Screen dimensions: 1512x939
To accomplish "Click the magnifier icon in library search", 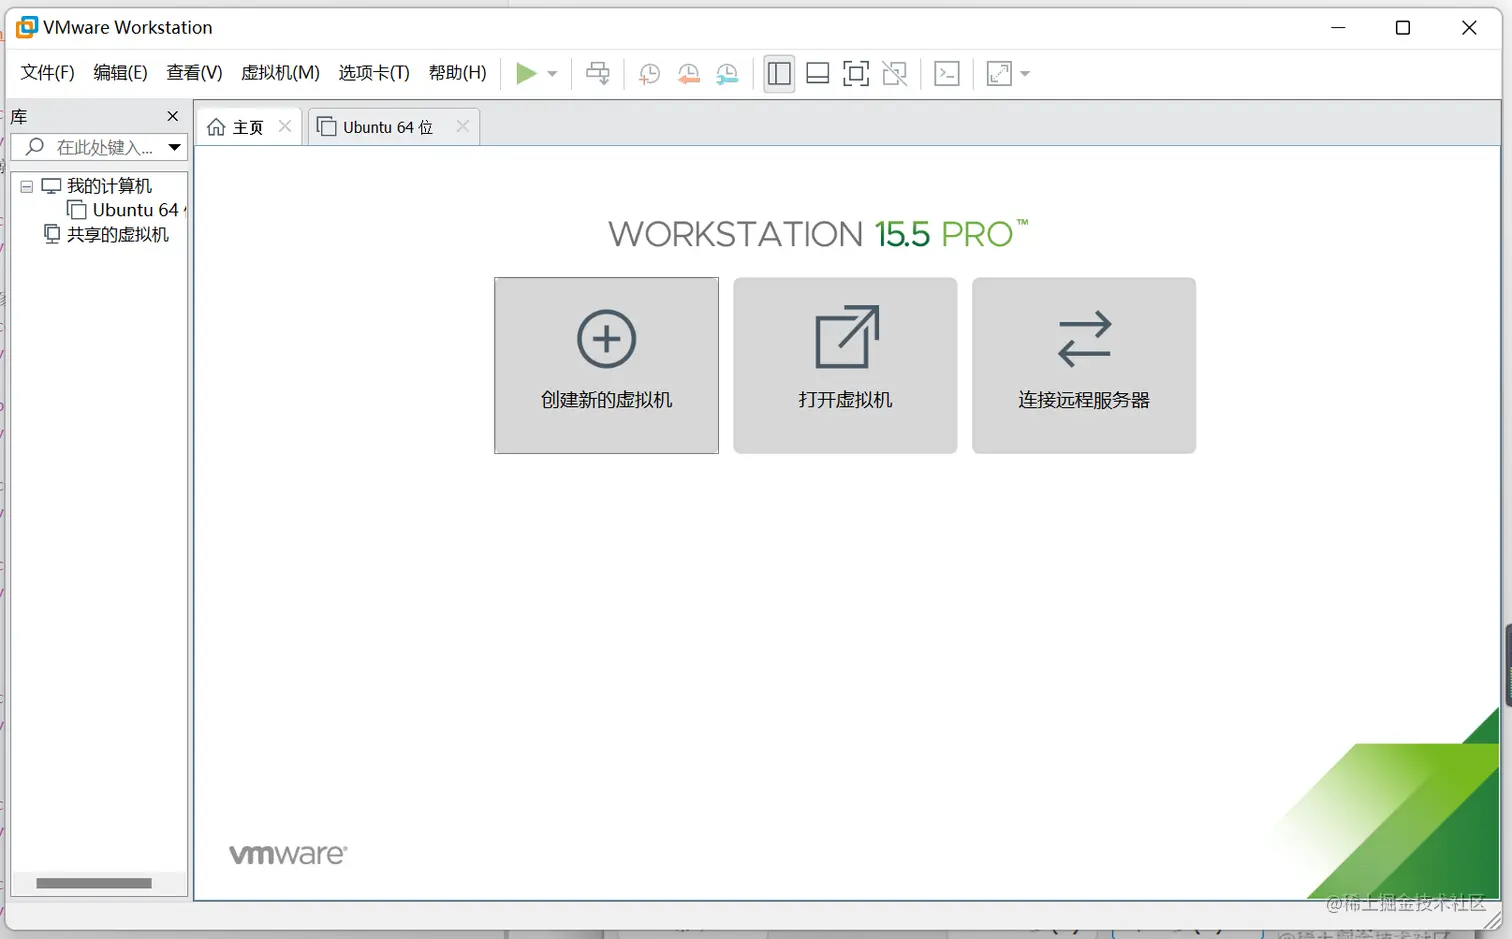I will [35, 147].
